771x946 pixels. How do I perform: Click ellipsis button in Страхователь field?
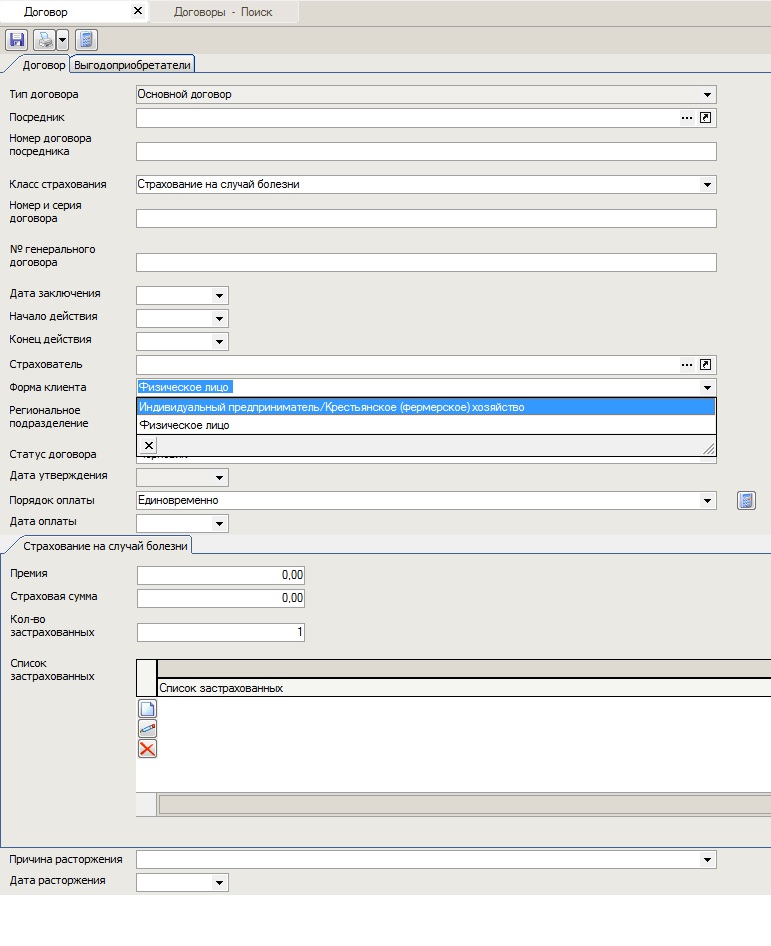pos(686,365)
